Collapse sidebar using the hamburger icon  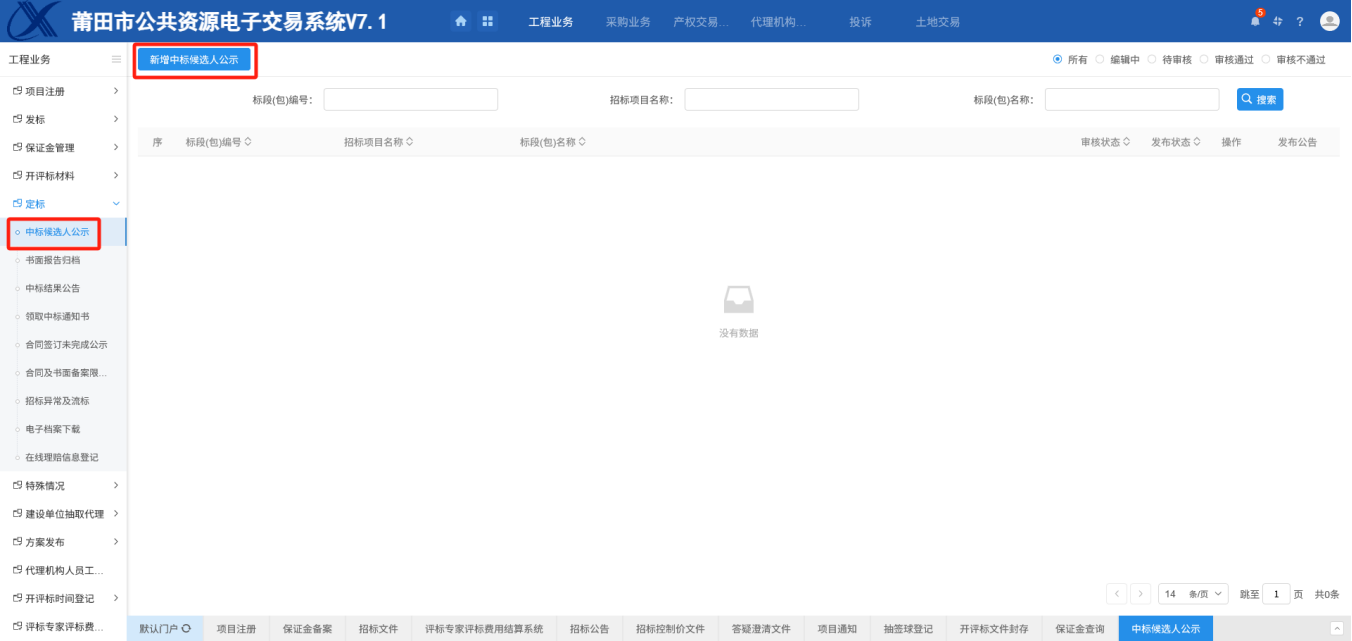(x=116, y=60)
